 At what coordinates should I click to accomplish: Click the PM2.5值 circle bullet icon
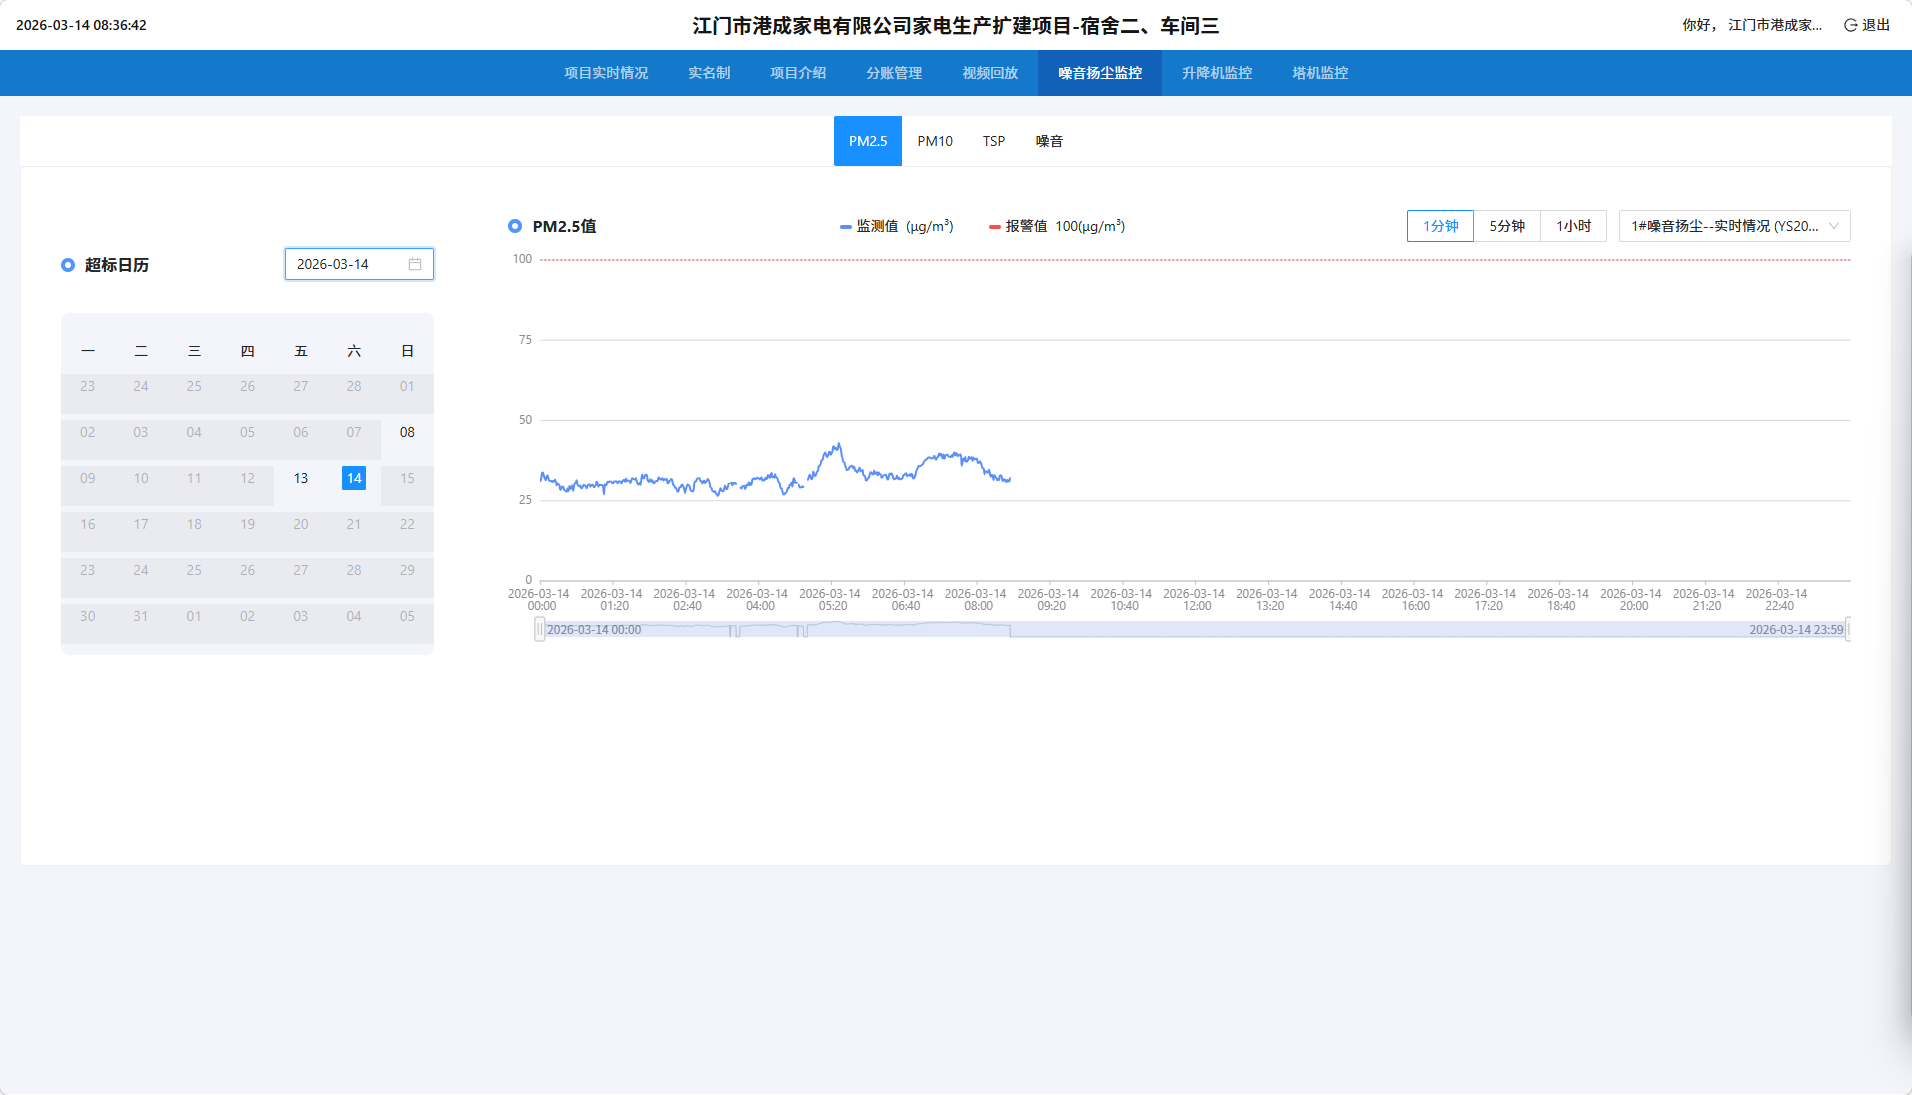coord(515,226)
